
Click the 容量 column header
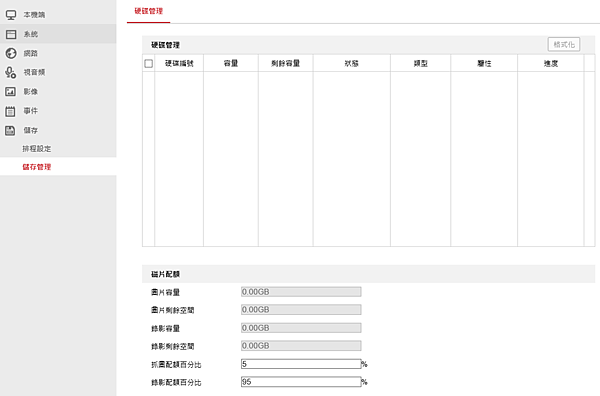pyautogui.click(x=231, y=64)
